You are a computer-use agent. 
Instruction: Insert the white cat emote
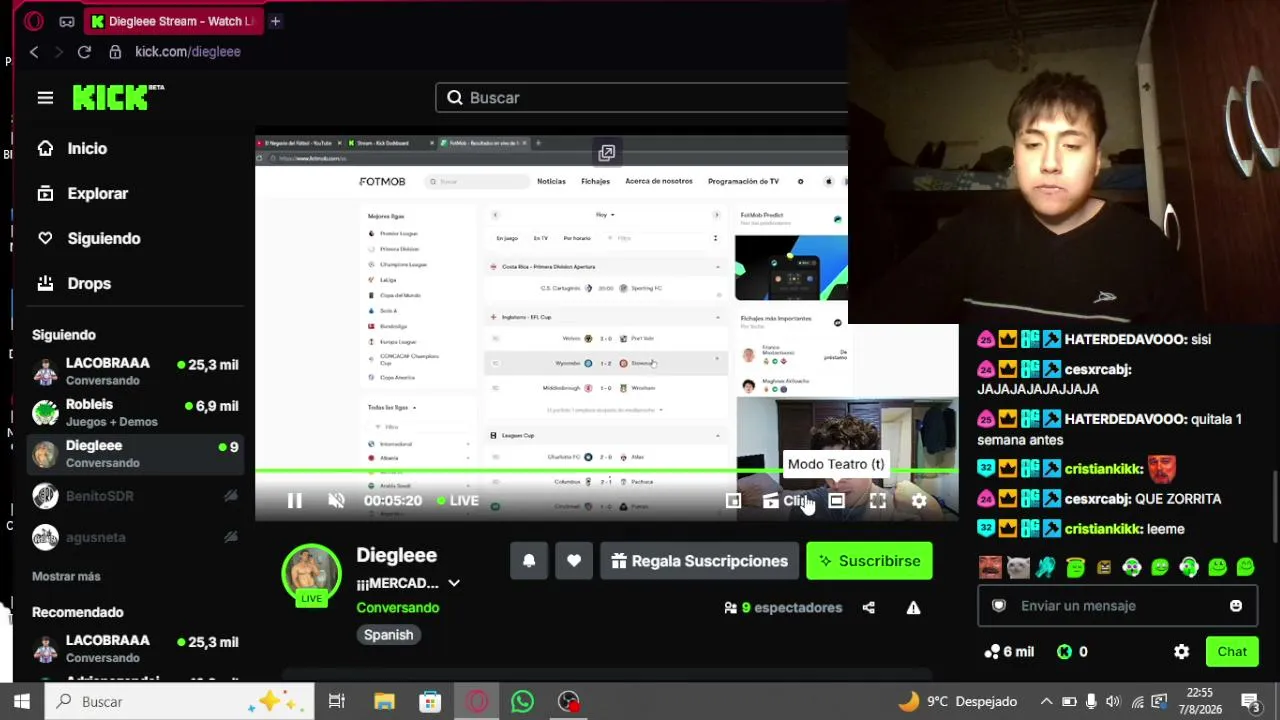point(1018,568)
